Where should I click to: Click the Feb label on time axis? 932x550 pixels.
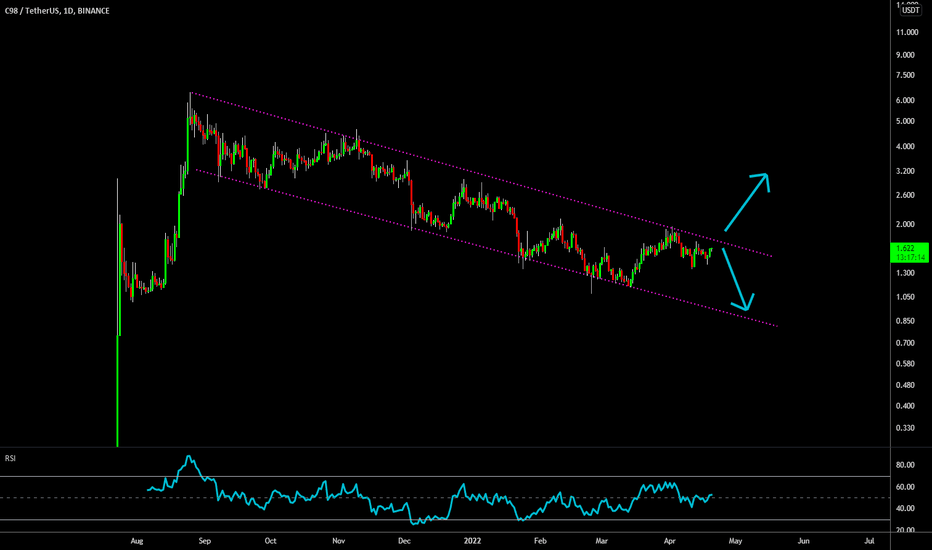tap(540, 541)
